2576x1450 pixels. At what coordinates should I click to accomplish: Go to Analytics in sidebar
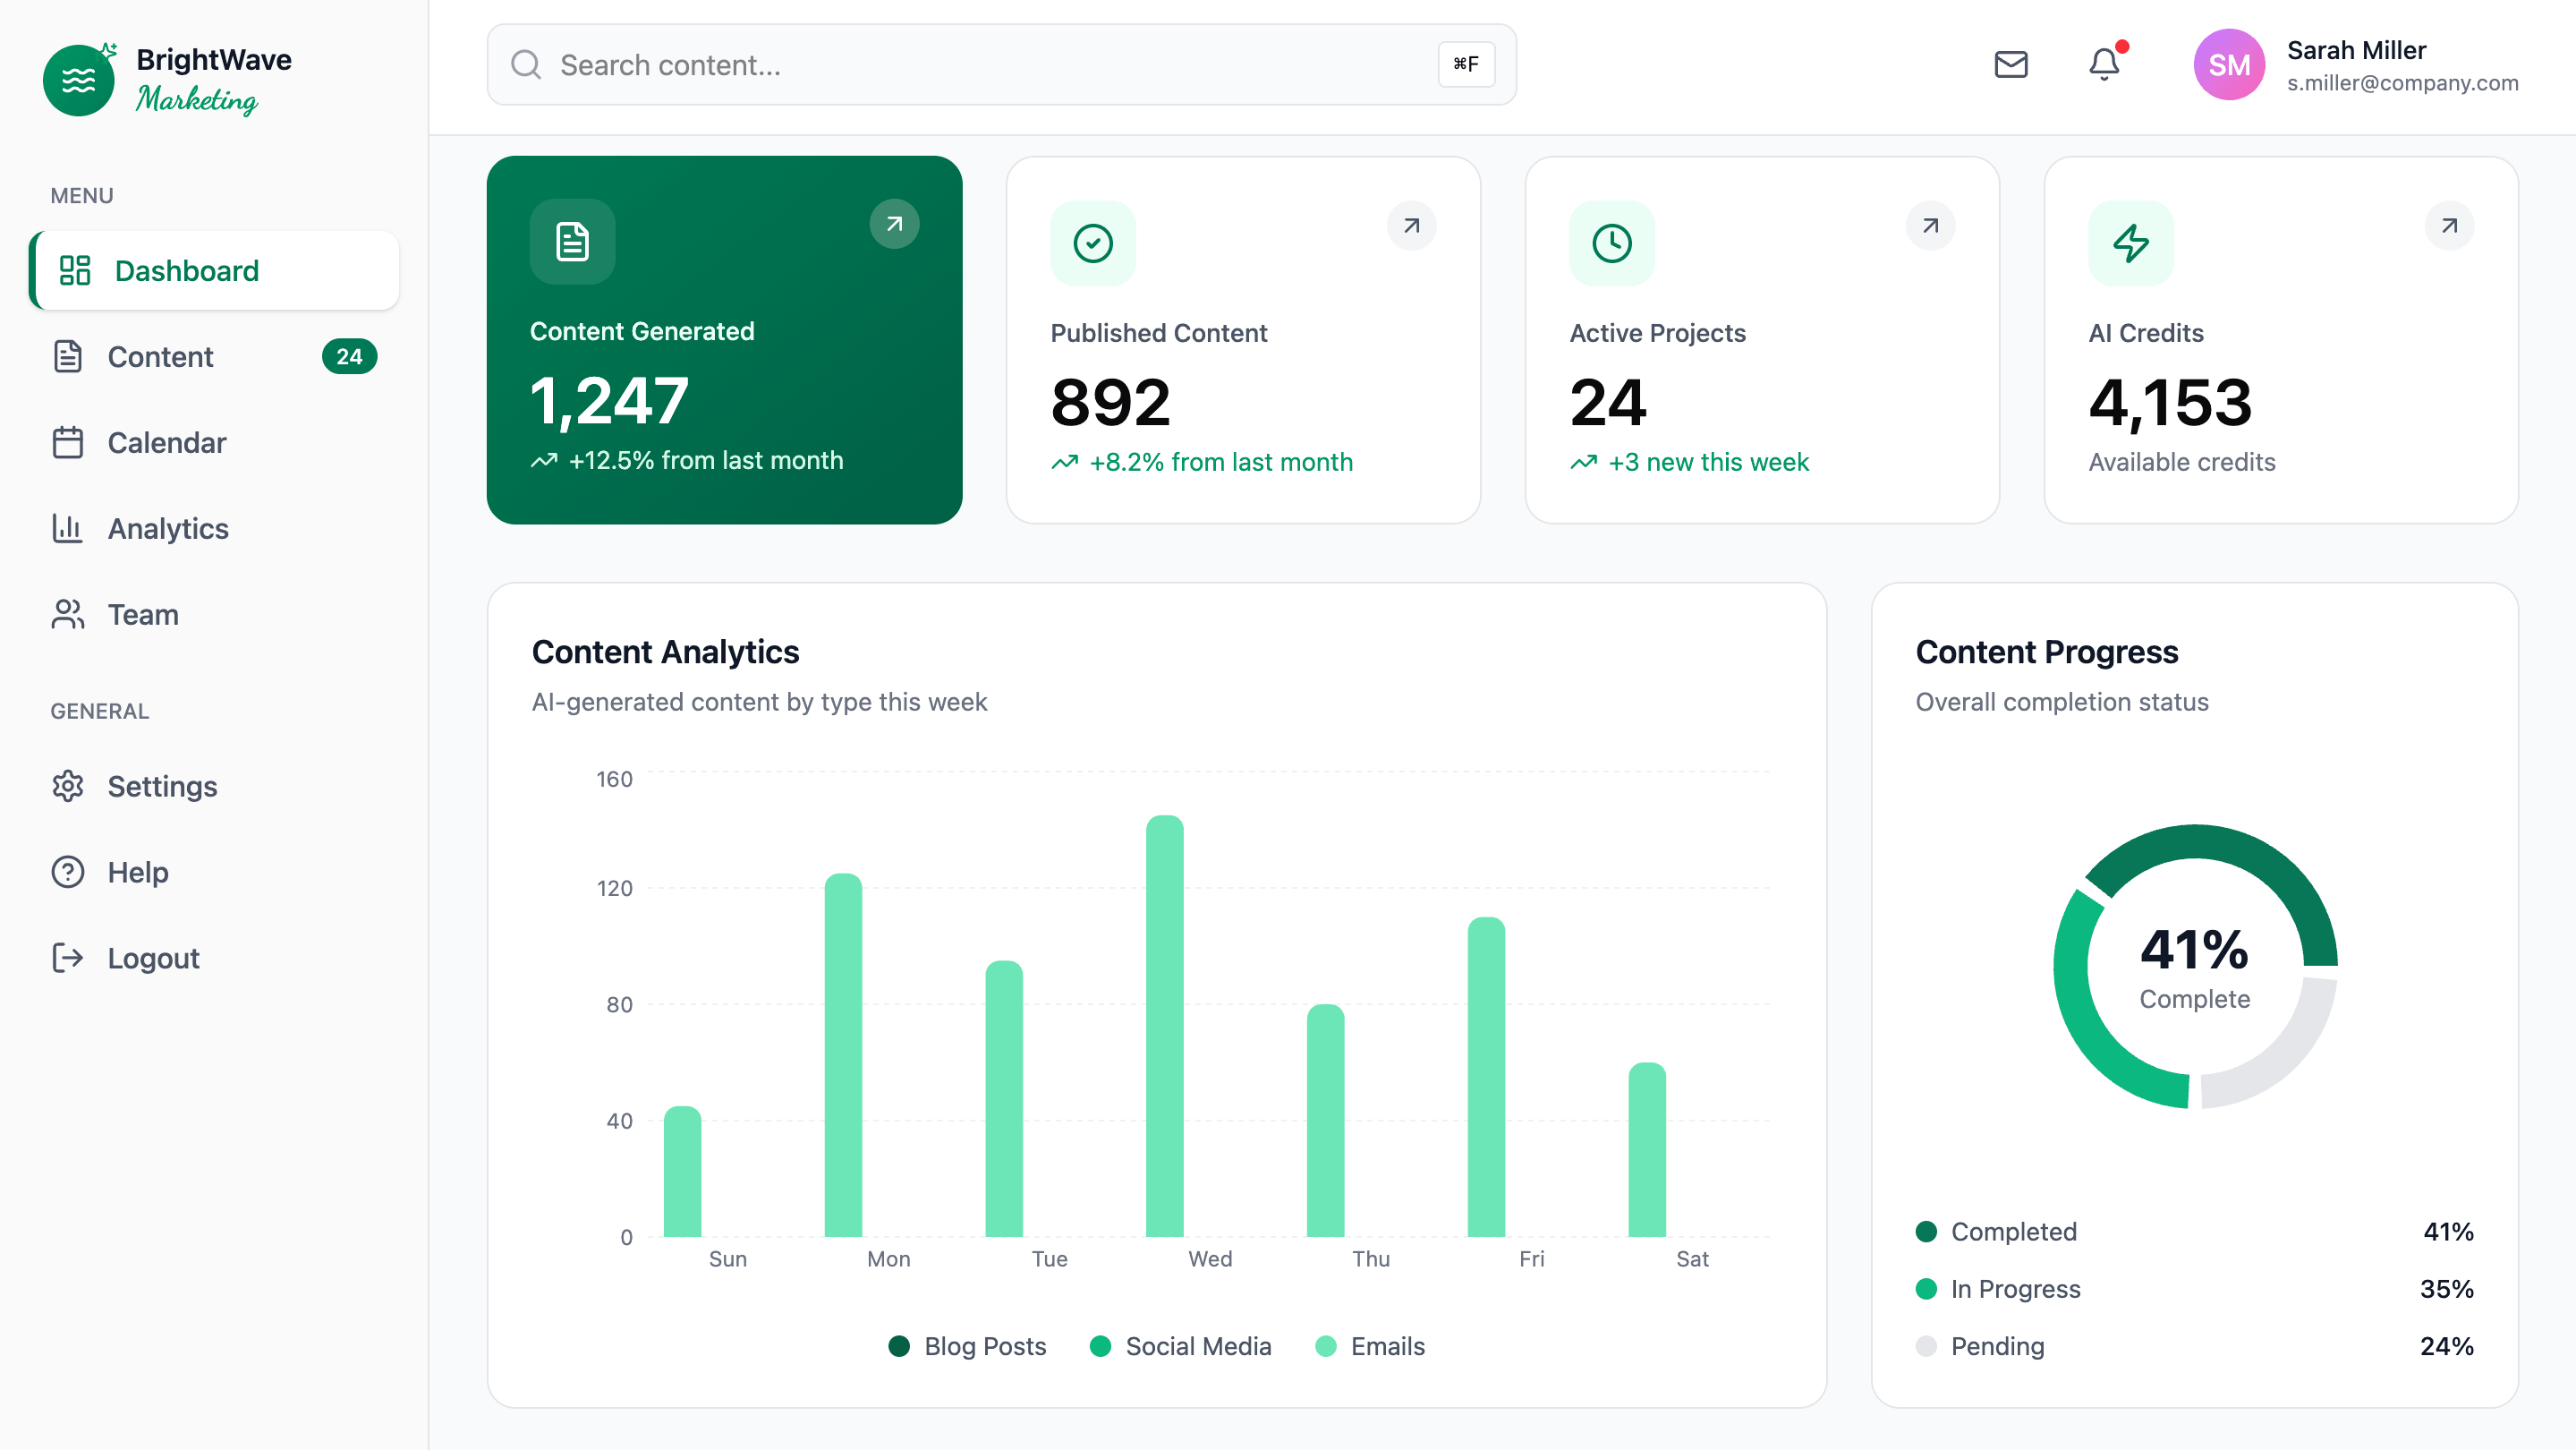[x=168, y=528]
